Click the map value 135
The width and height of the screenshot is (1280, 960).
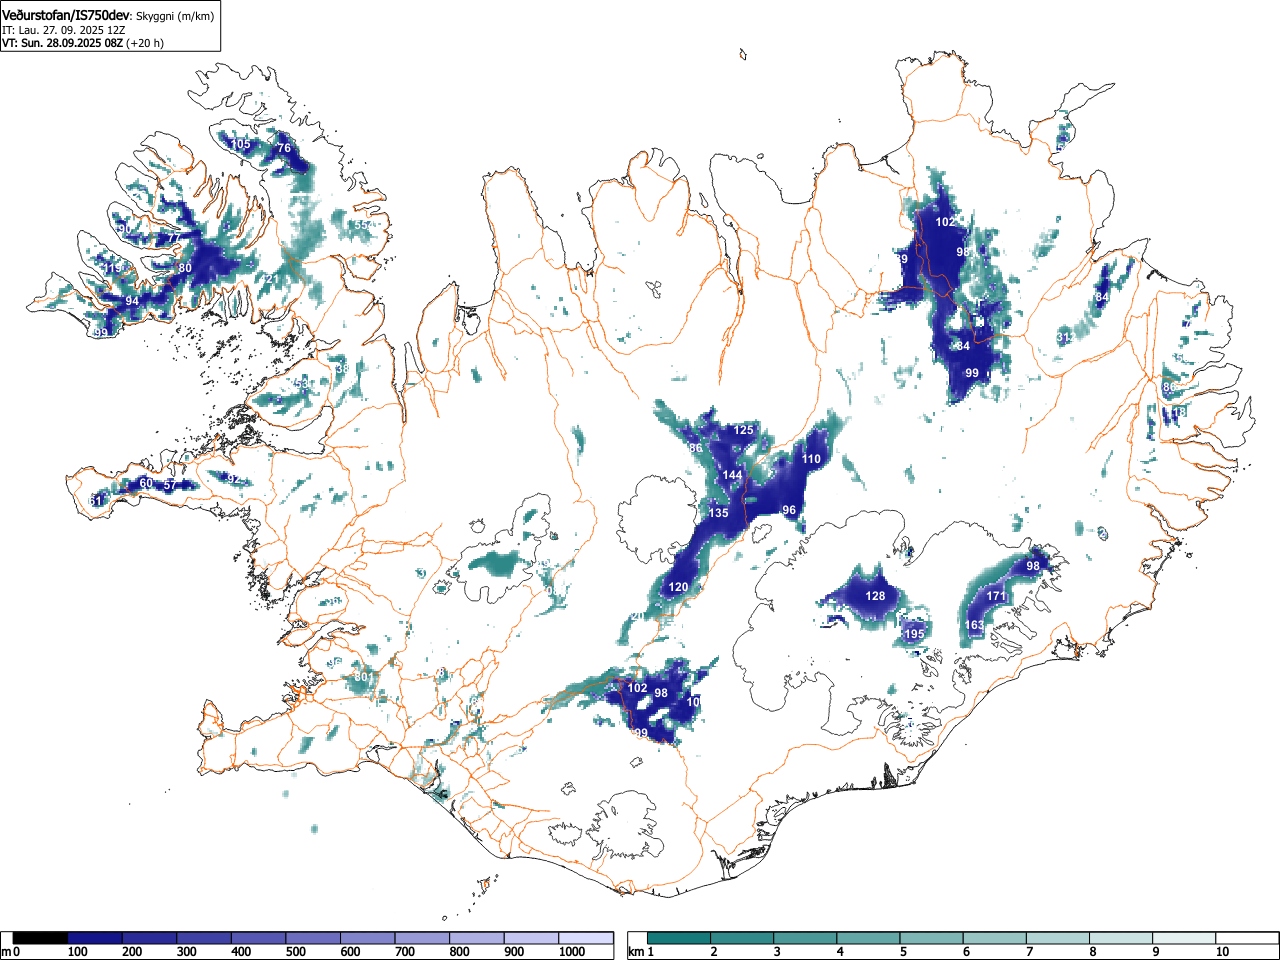tap(718, 513)
